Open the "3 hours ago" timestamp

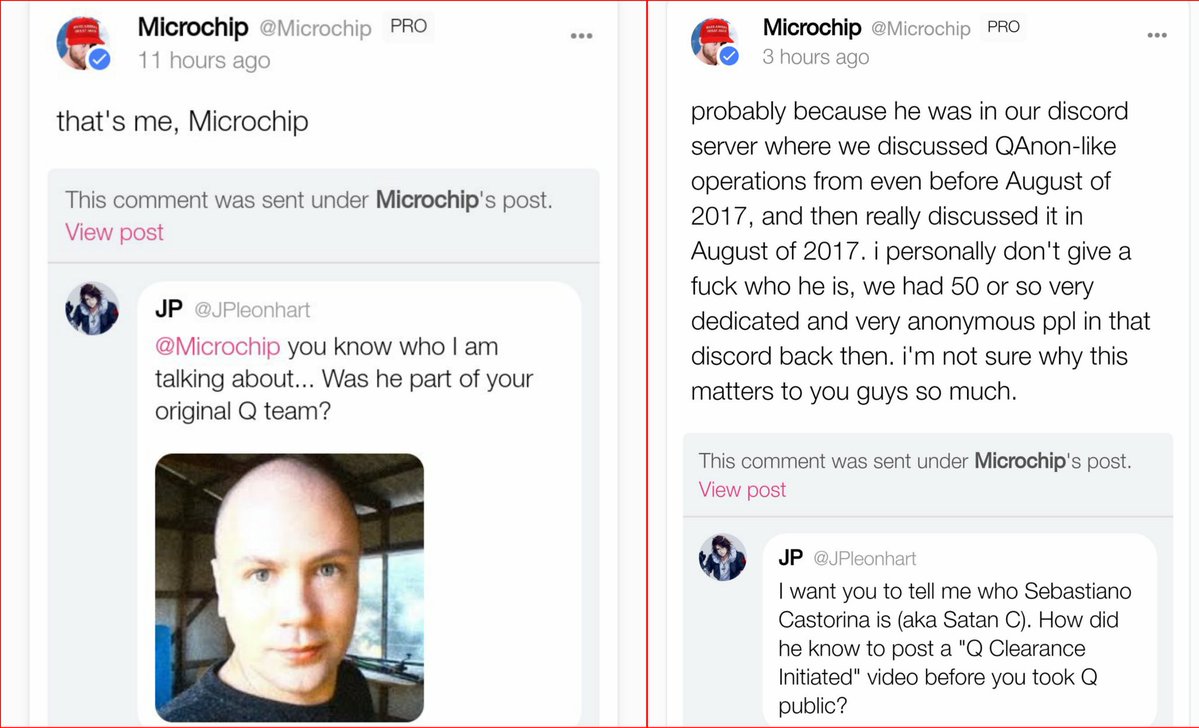coord(816,57)
